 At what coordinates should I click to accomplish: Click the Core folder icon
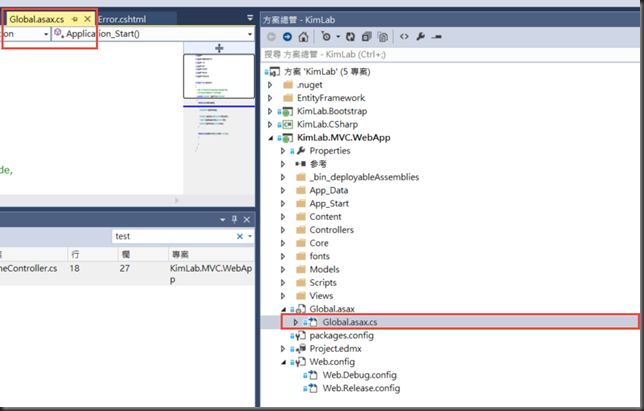pos(301,243)
